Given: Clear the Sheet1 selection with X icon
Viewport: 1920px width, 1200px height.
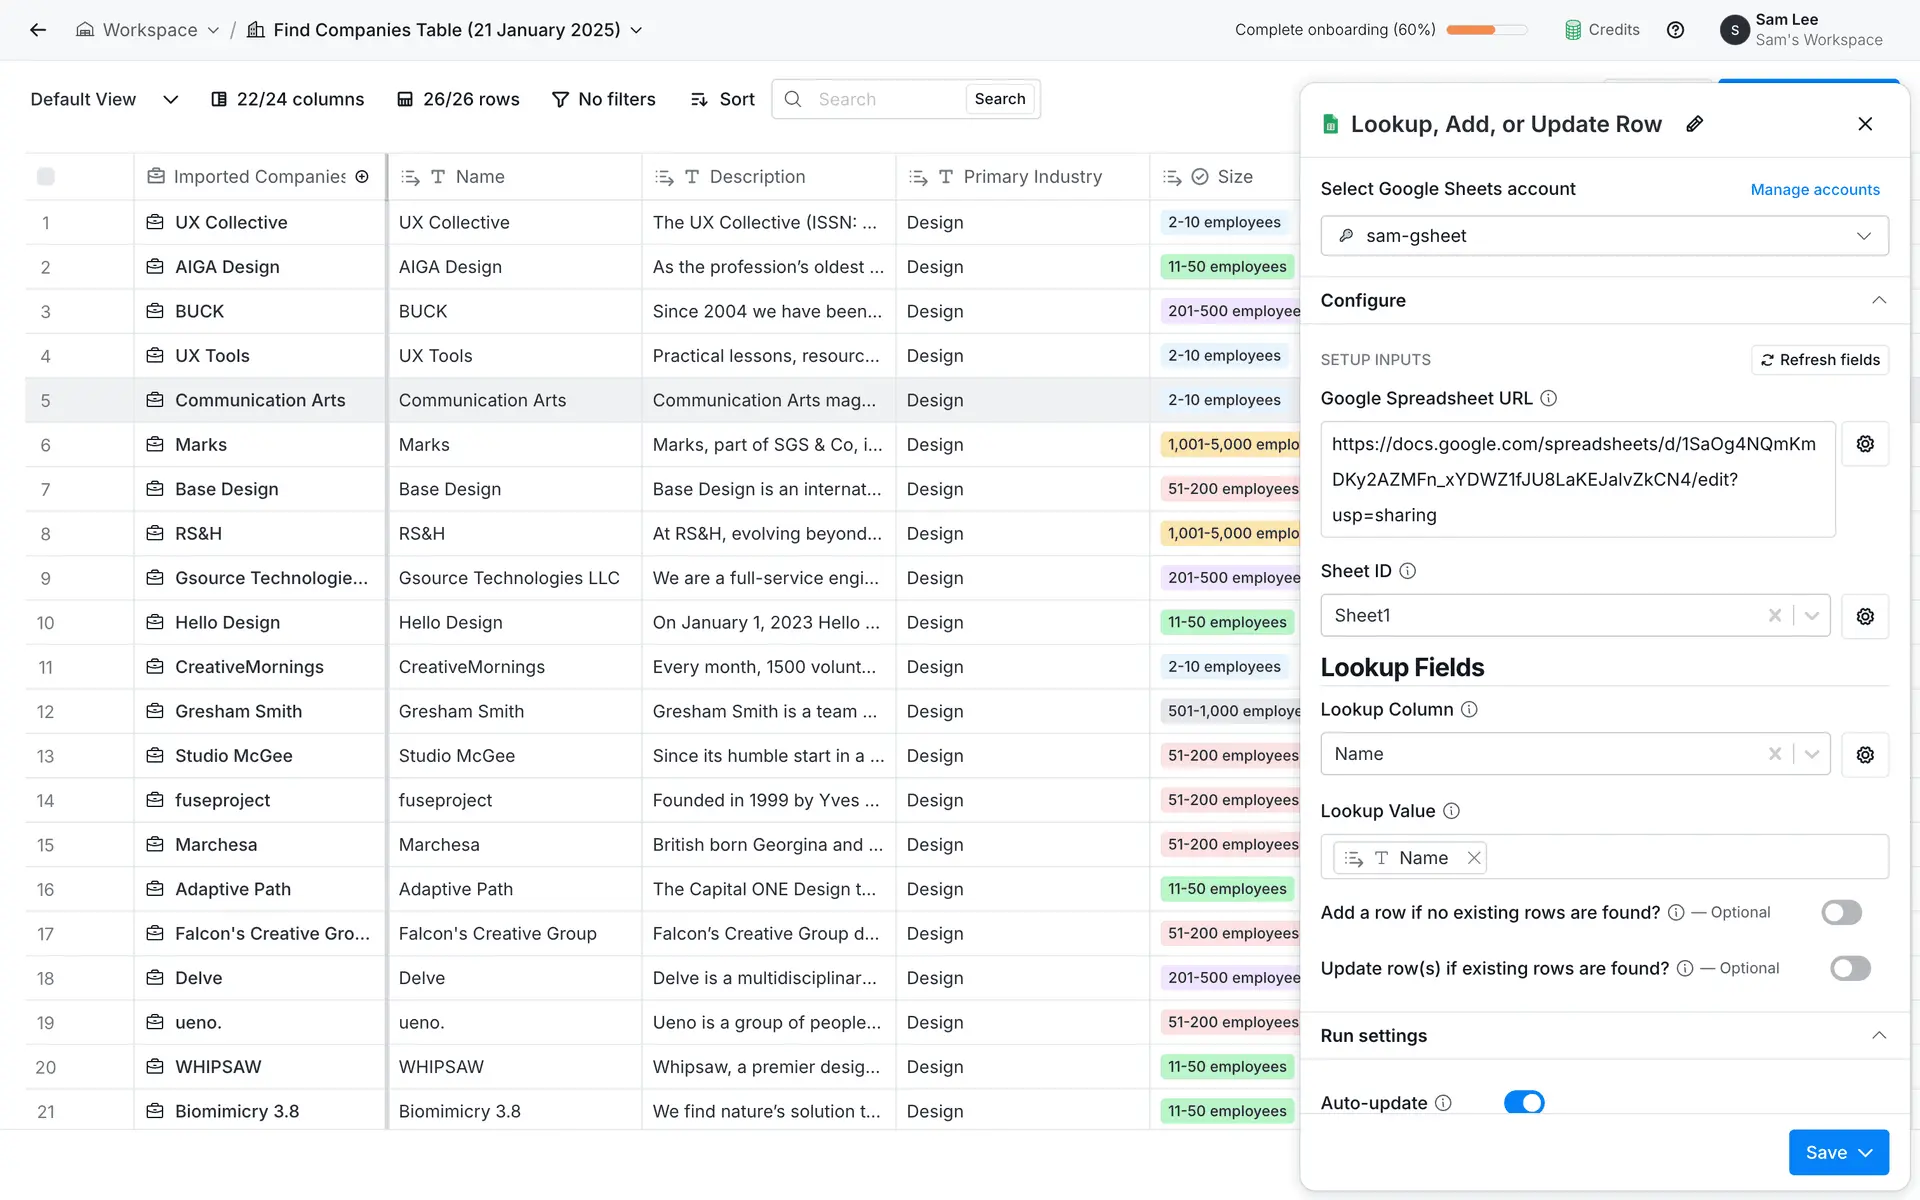Looking at the screenshot, I should 1774,616.
